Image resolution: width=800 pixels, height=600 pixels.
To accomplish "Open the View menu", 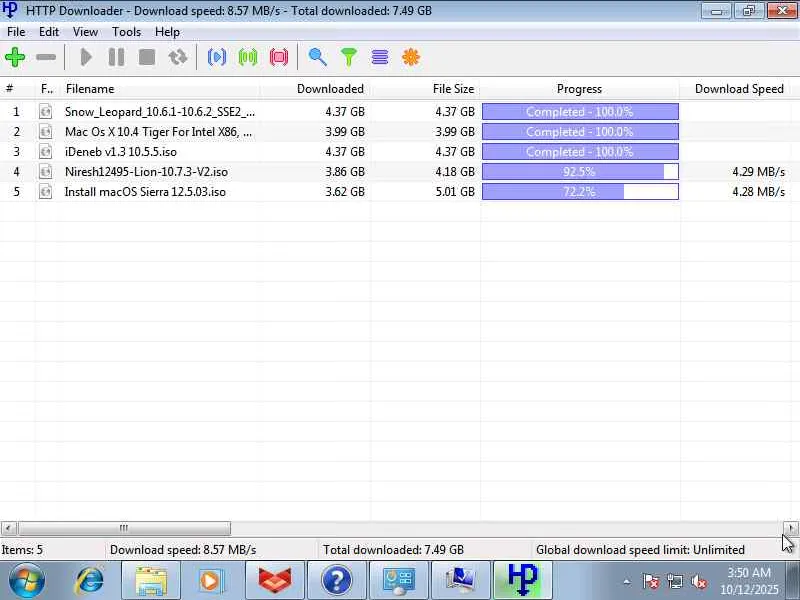I will (85, 32).
